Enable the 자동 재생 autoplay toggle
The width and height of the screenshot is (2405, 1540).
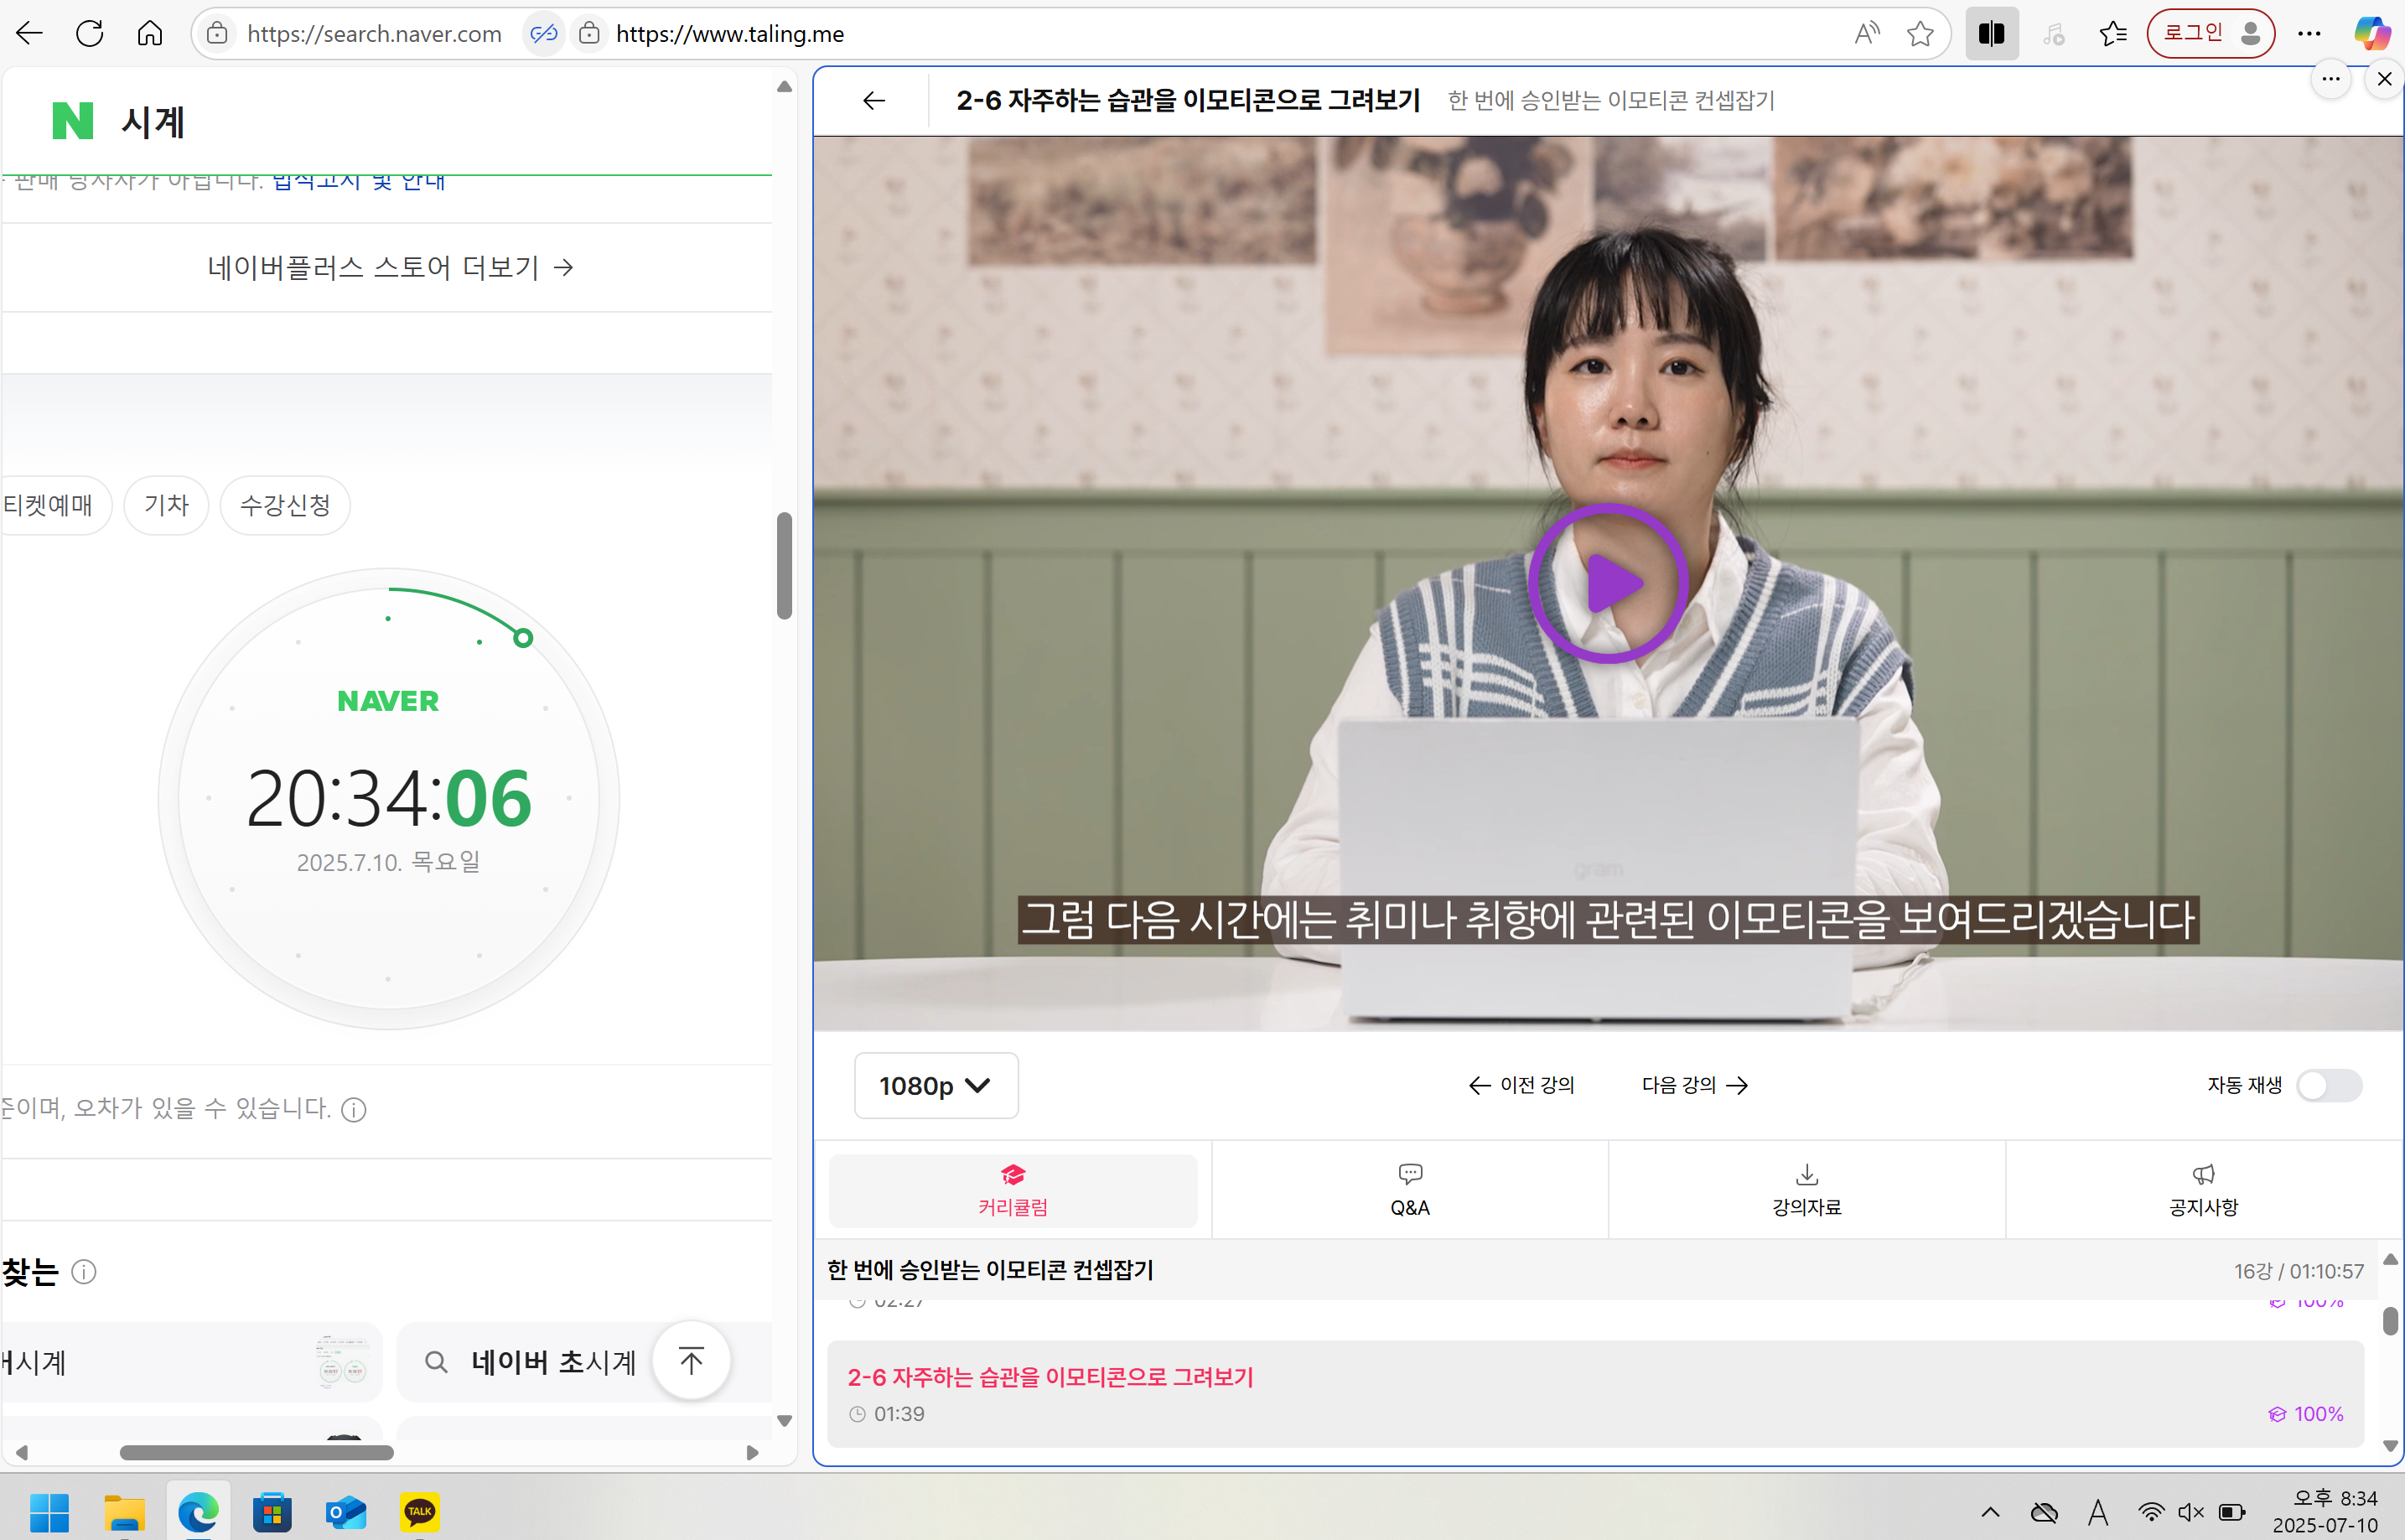tap(2330, 1085)
